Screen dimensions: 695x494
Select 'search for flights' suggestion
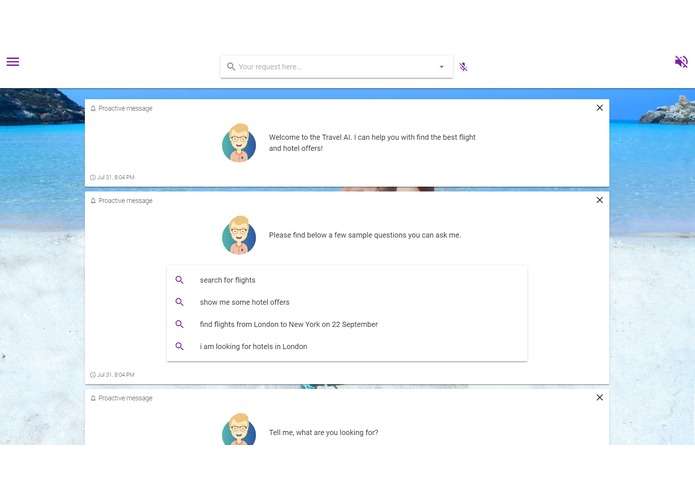tap(347, 280)
